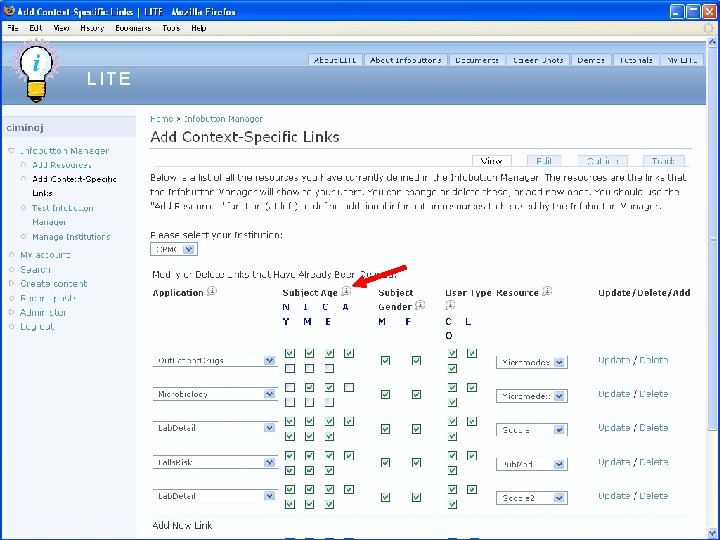
Task: Check the A age box in Microbiology row
Action: 349,388
